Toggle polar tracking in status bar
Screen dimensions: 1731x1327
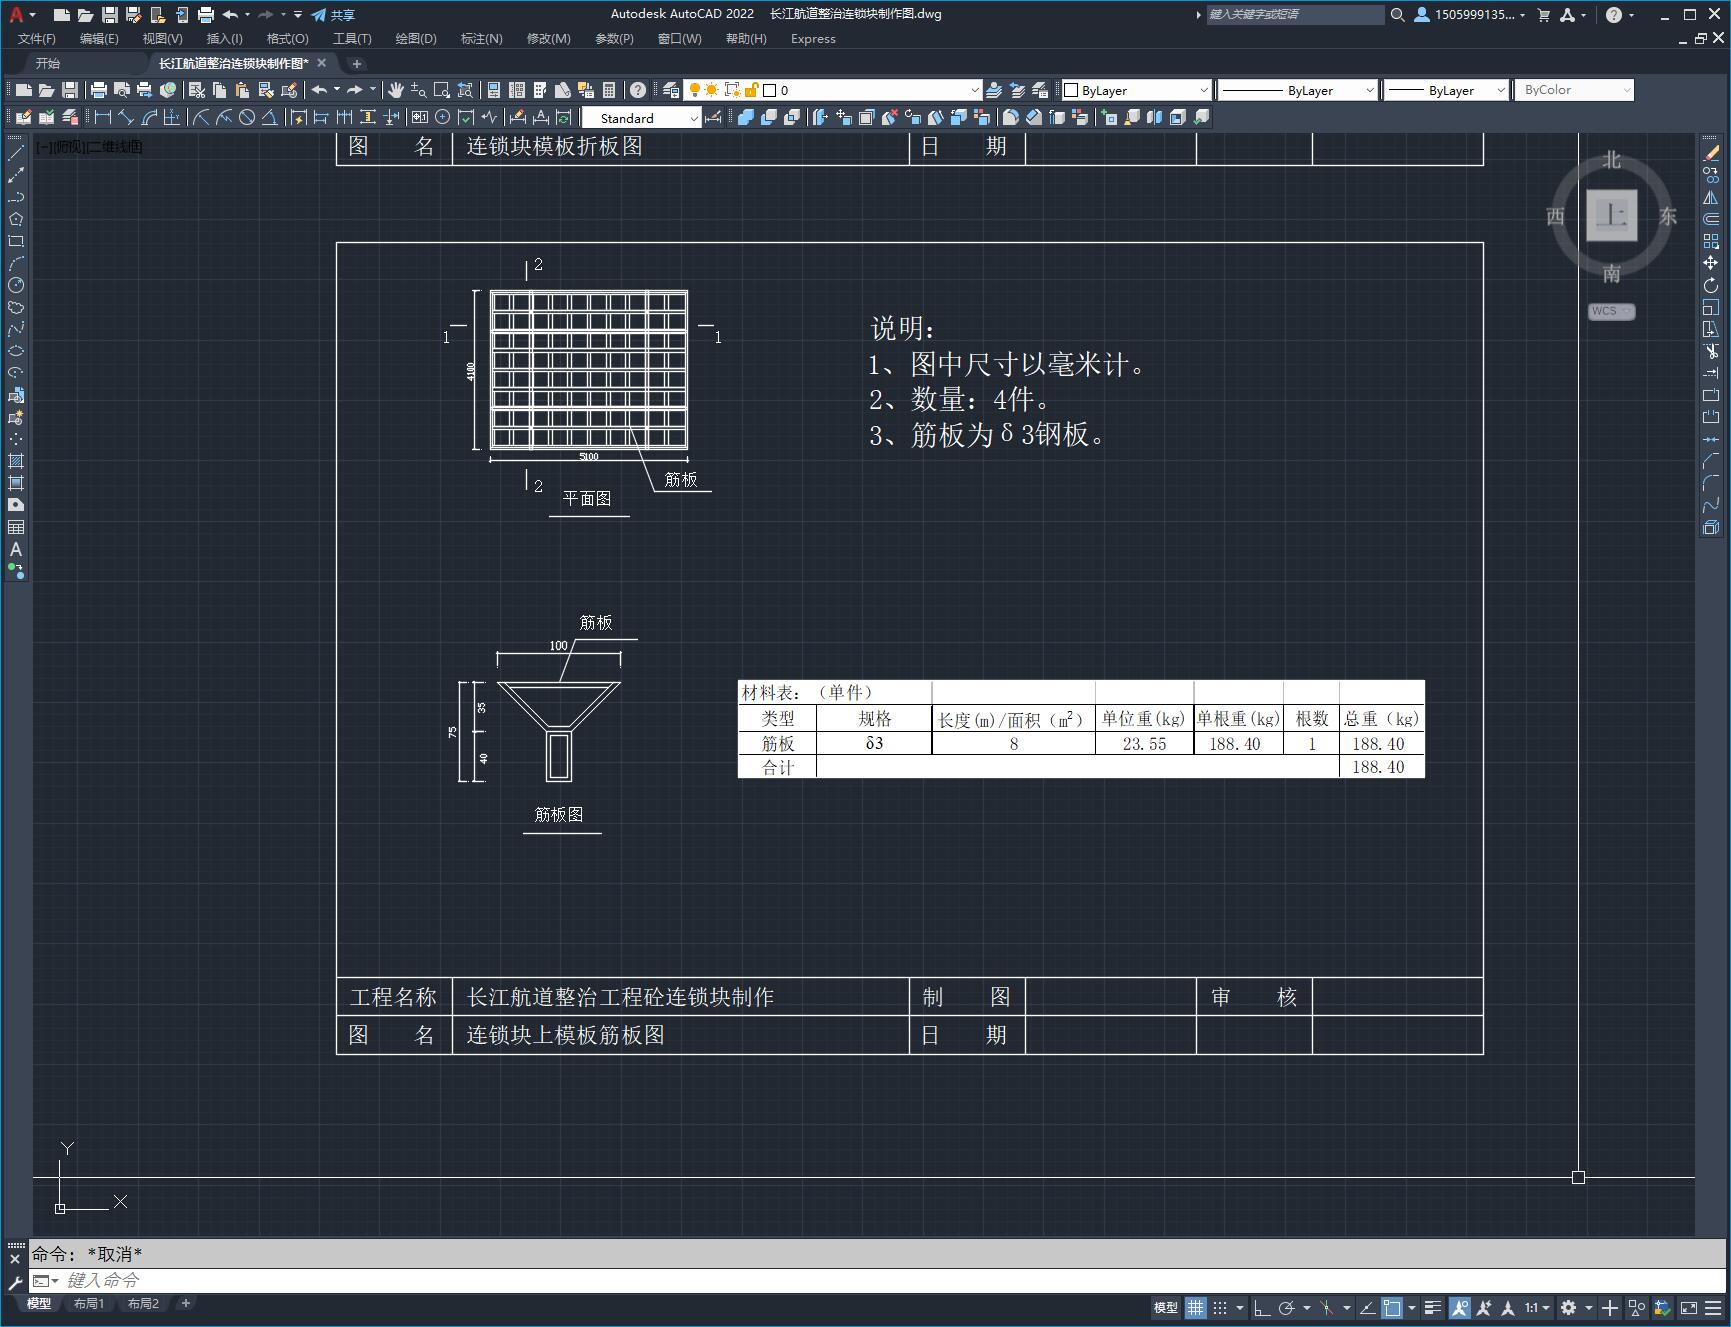[1287, 1307]
